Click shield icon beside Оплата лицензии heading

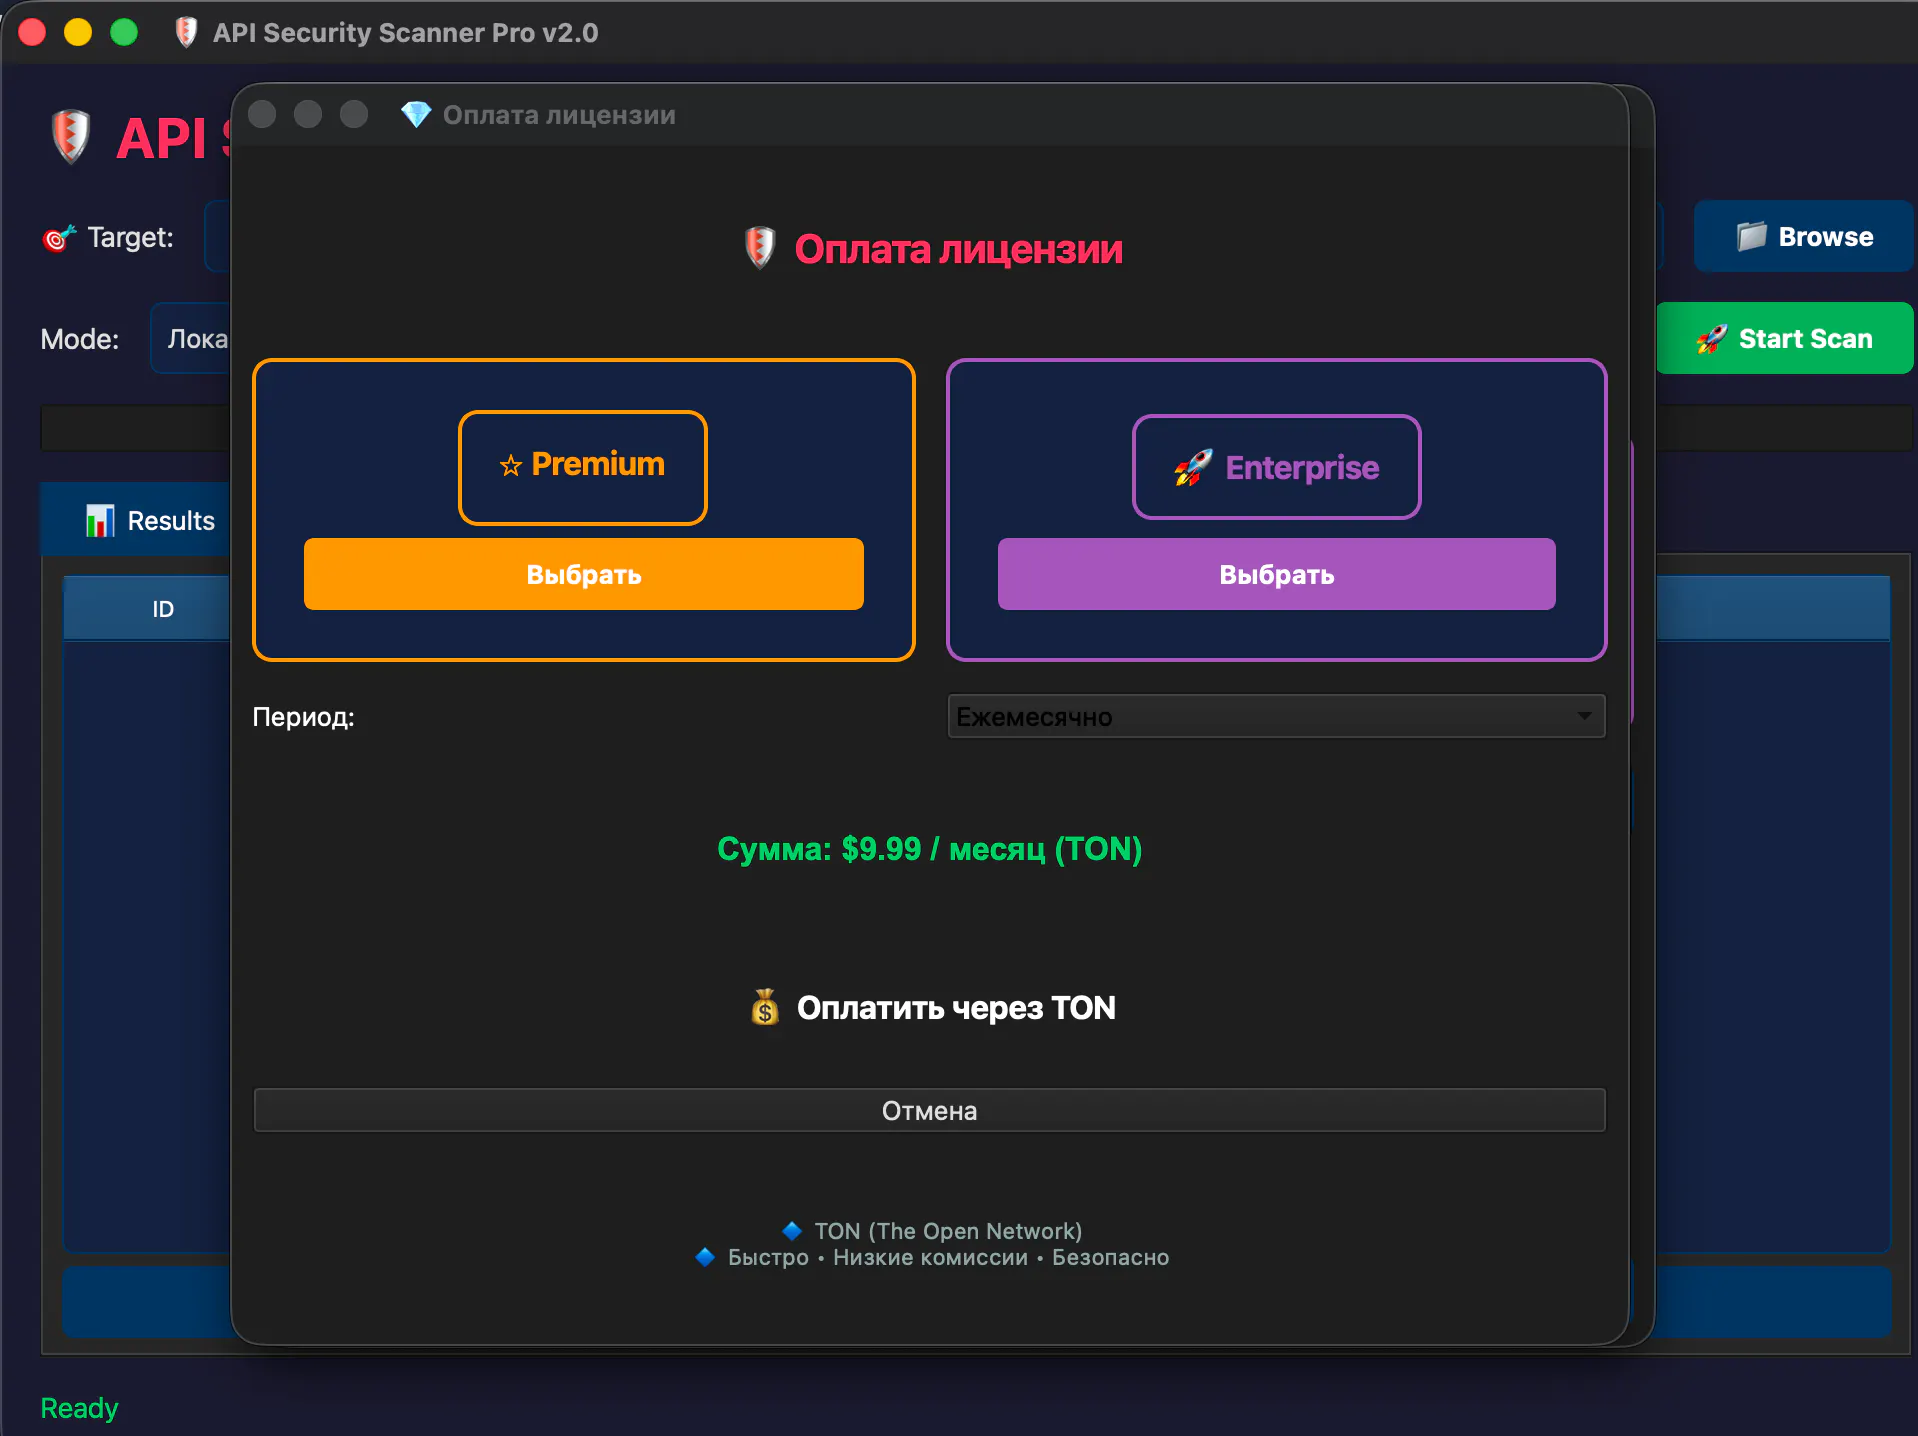click(x=760, y=248)
